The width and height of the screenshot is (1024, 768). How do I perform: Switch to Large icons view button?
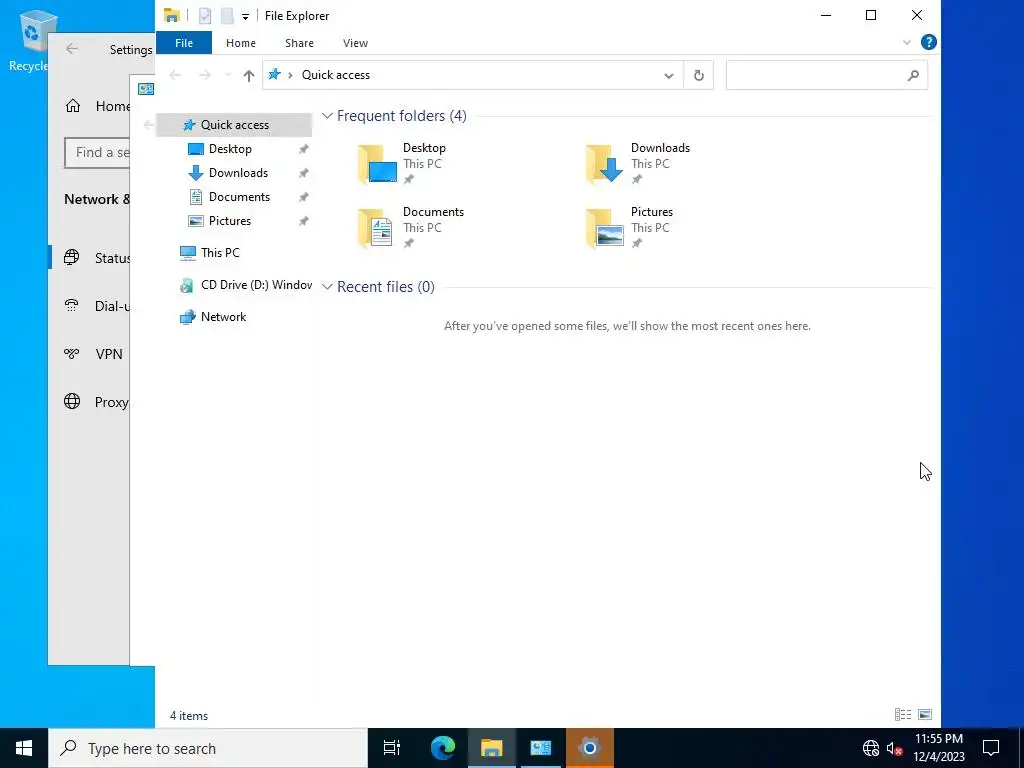(x=925, y=715)
